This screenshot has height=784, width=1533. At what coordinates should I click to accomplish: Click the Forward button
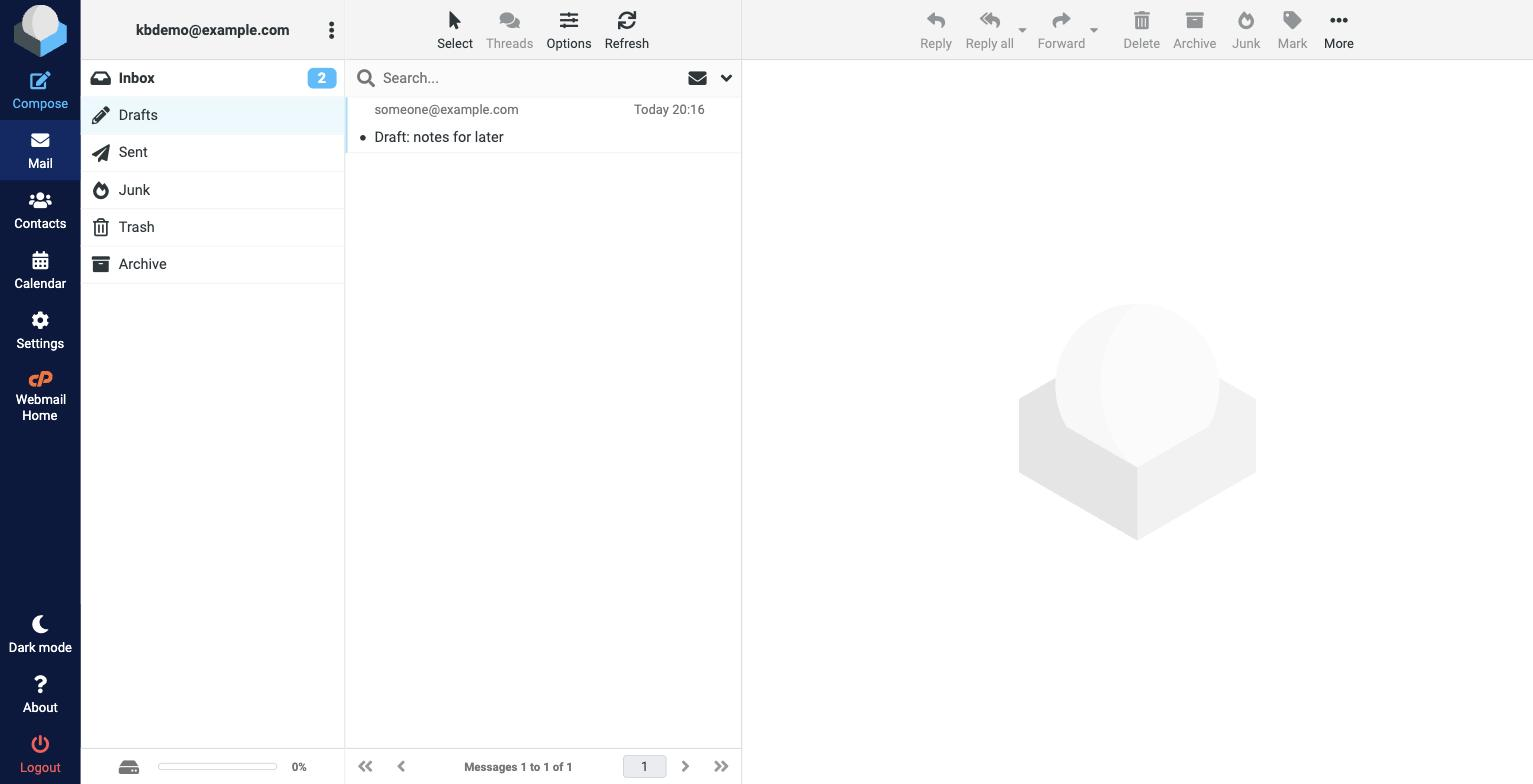point(1061,30)
